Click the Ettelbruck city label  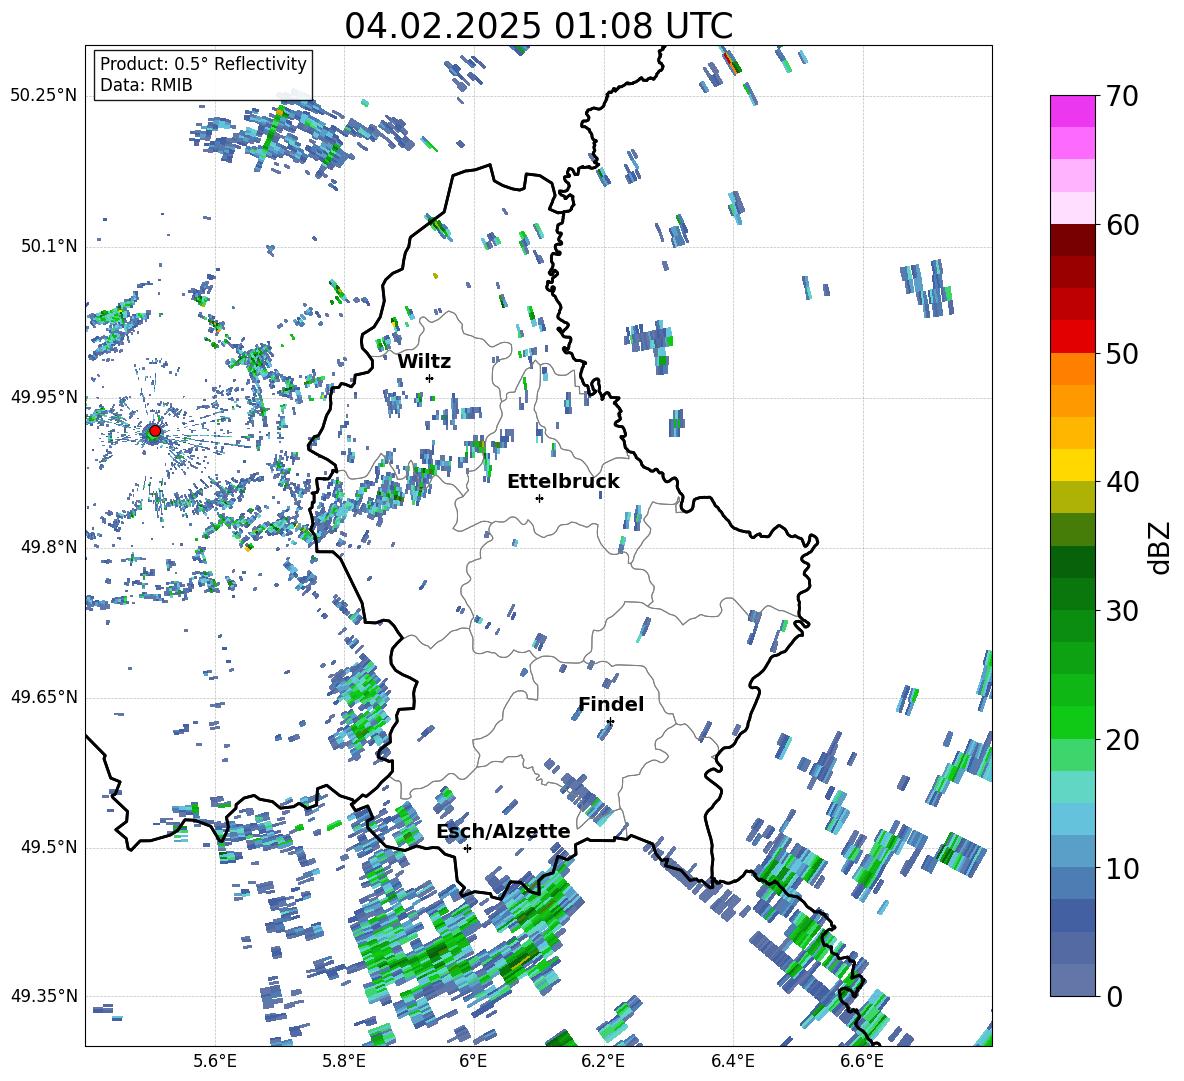click(563, 482)
